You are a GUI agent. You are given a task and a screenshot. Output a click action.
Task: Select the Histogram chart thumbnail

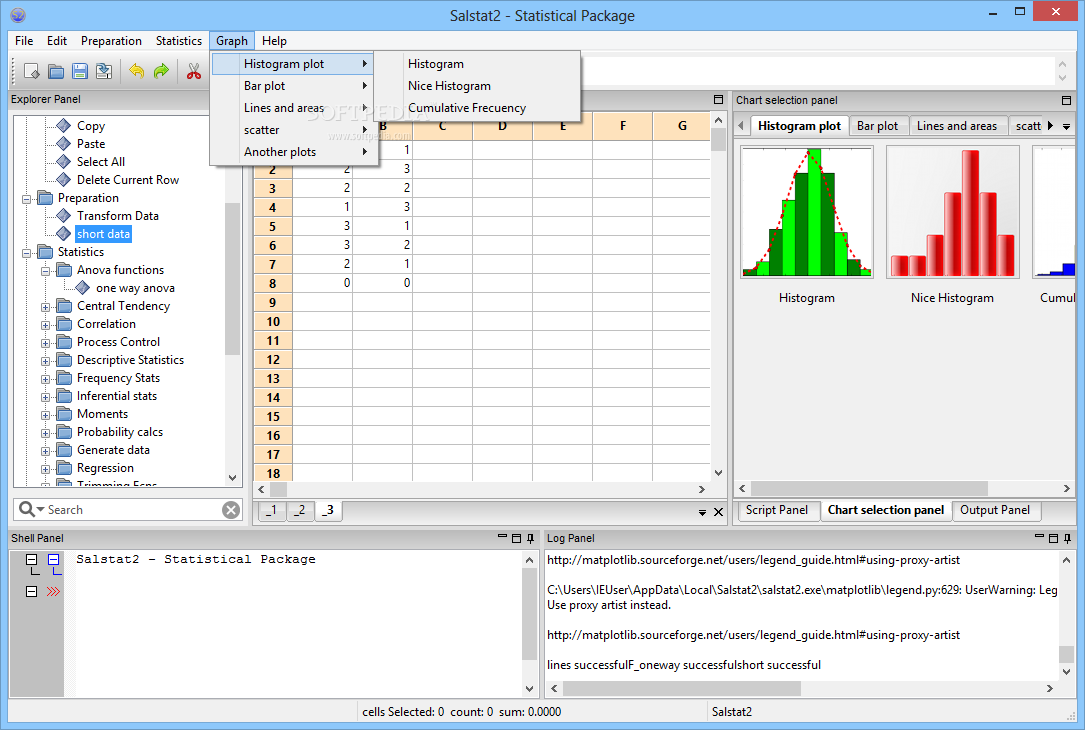[807, 212]
